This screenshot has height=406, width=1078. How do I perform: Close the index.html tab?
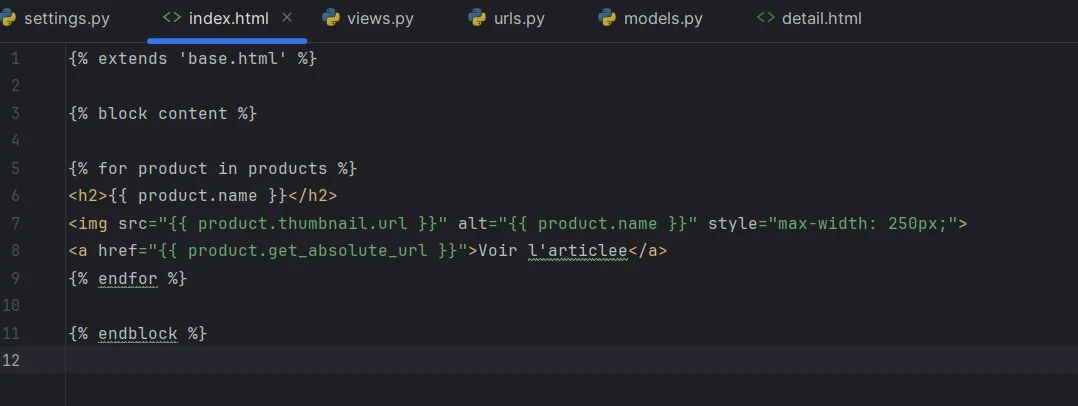click(x=288, y=18)
